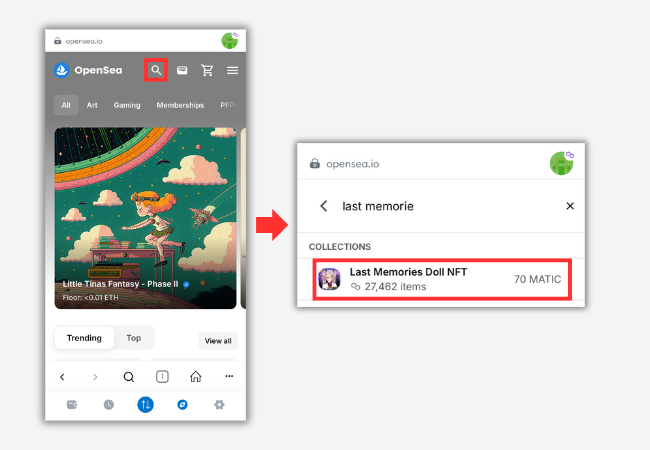650x450 pixels.
Task: Open the Little Tinas Fantasy featured artwork
Action: pyautogui.click(x=146, y=218)
